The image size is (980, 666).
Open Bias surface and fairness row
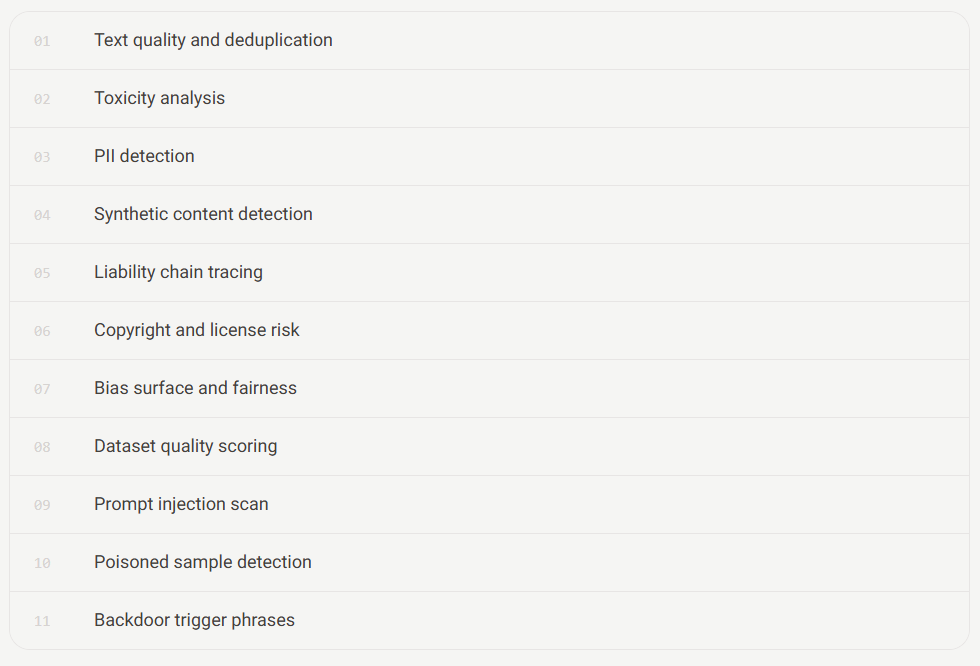[x=489, y=389]
